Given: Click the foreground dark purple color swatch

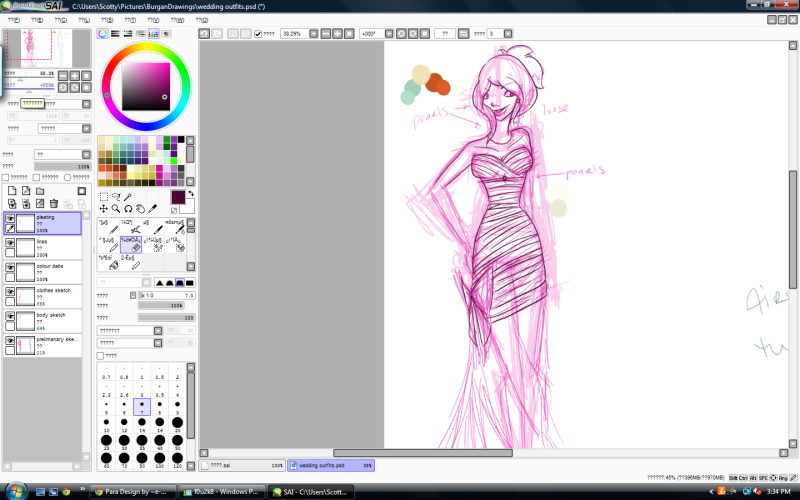Looking at the screenshot, I should 176,196.
